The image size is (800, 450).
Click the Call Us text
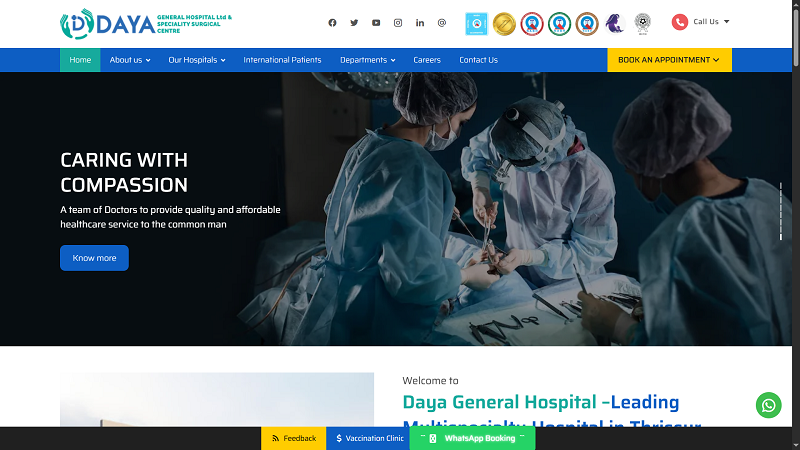pyautogui.click(x=706, y=21)
